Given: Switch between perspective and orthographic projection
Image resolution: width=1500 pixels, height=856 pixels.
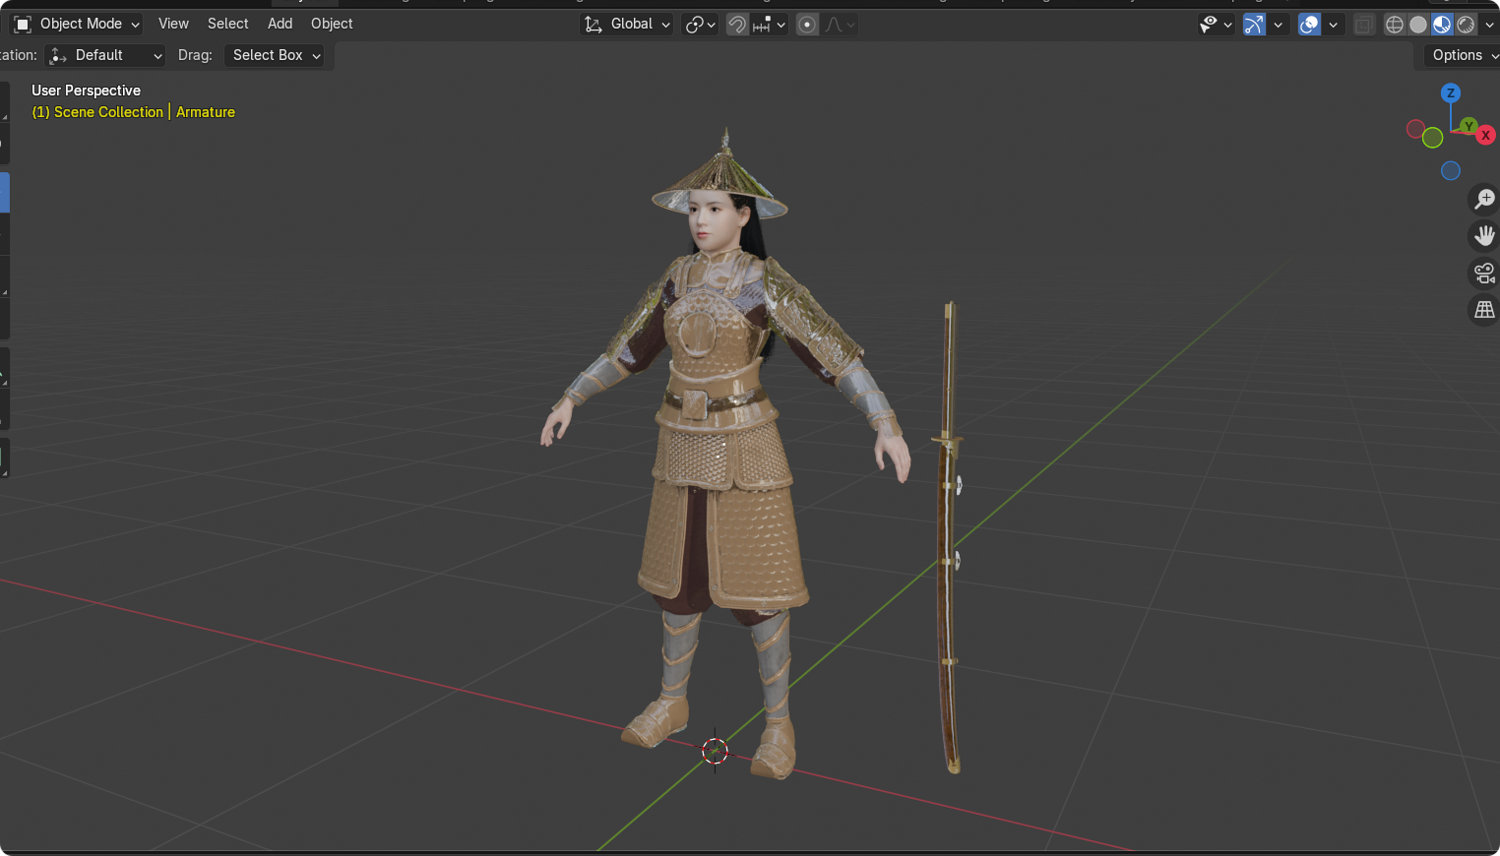Looking at the screenshot, I should (x=1484, y=310).
